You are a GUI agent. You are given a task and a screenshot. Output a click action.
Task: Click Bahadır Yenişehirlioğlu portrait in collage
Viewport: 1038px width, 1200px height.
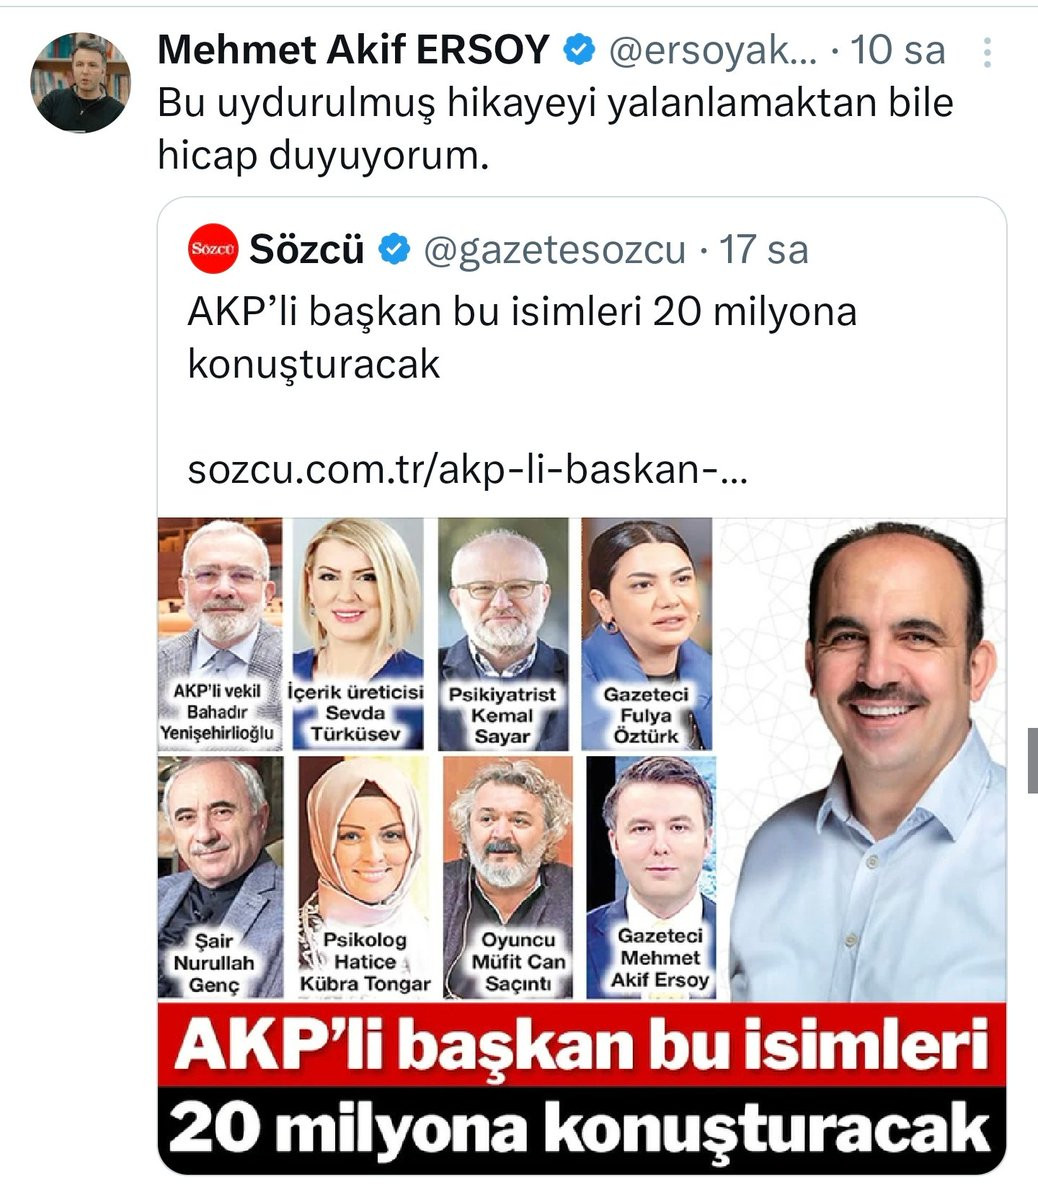pyautogui.click(x=220, y=633)
